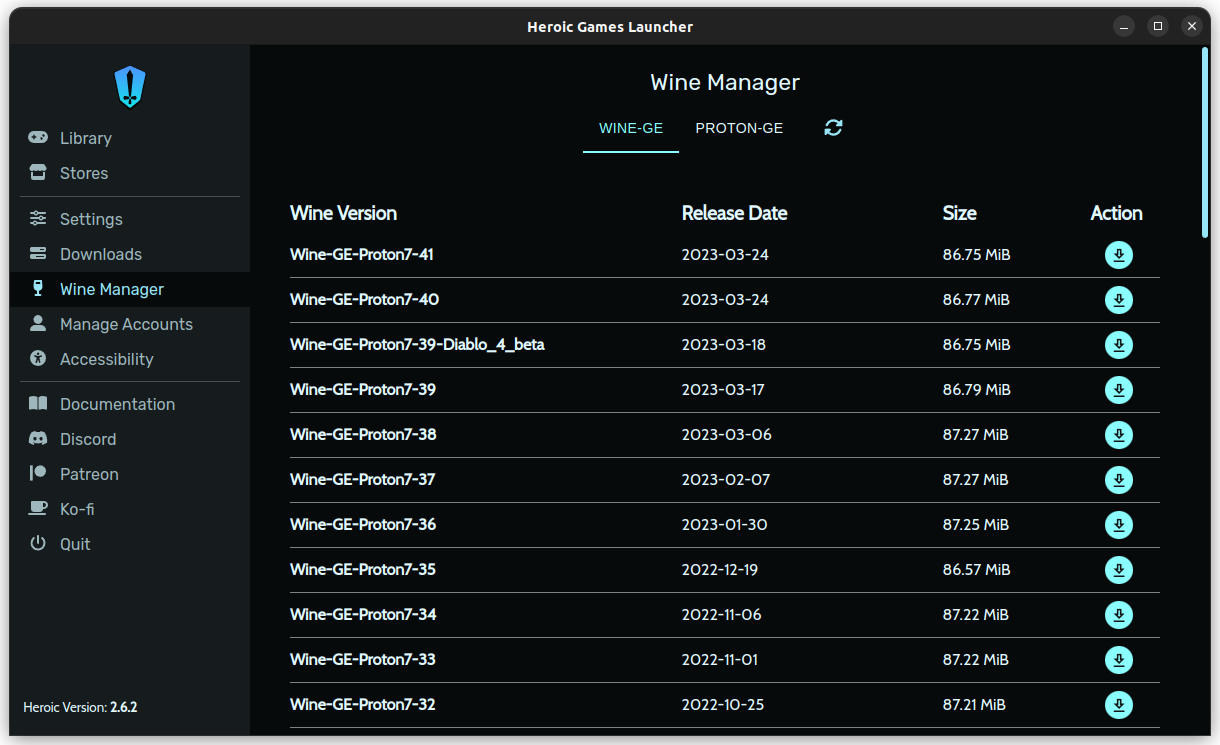1220x745 pixels.
Task: Click the vertical scrollbar thumb
Action: click(x=1205, y=142)
